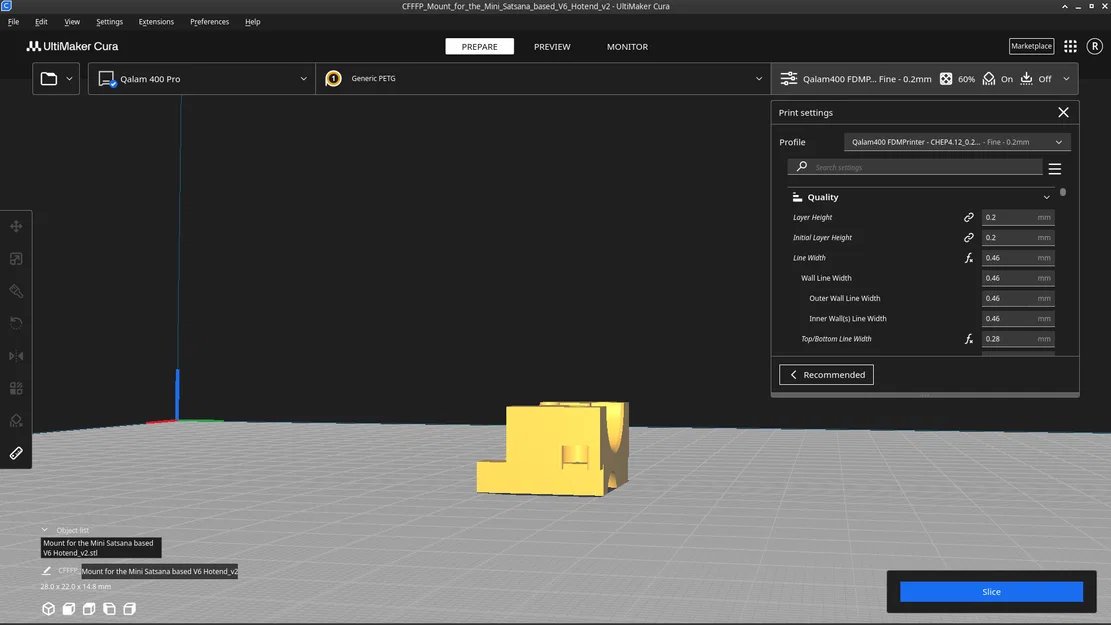Screen dimensions: 1111x625
Task: Switch to right side view cube icon
Action: [x=130, y=609]
